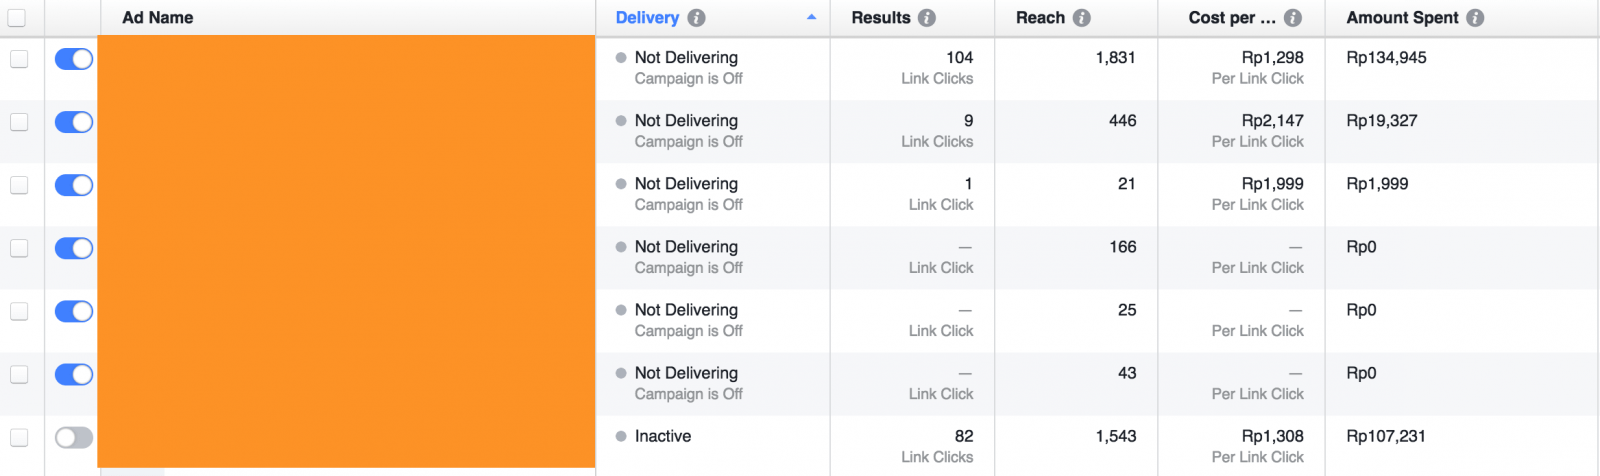1600x476 pixels.
Task: Click the Cost per column info icon
Action: click(x=1293, y=18)
